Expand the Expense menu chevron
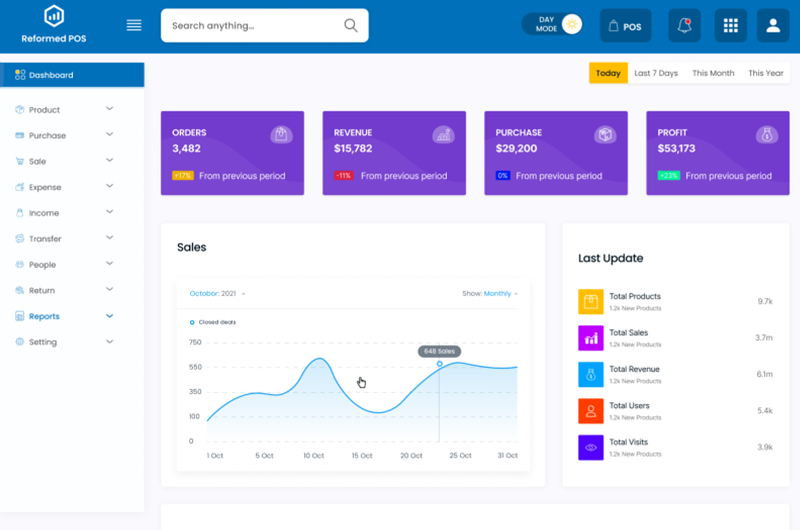 coord(109,186)
